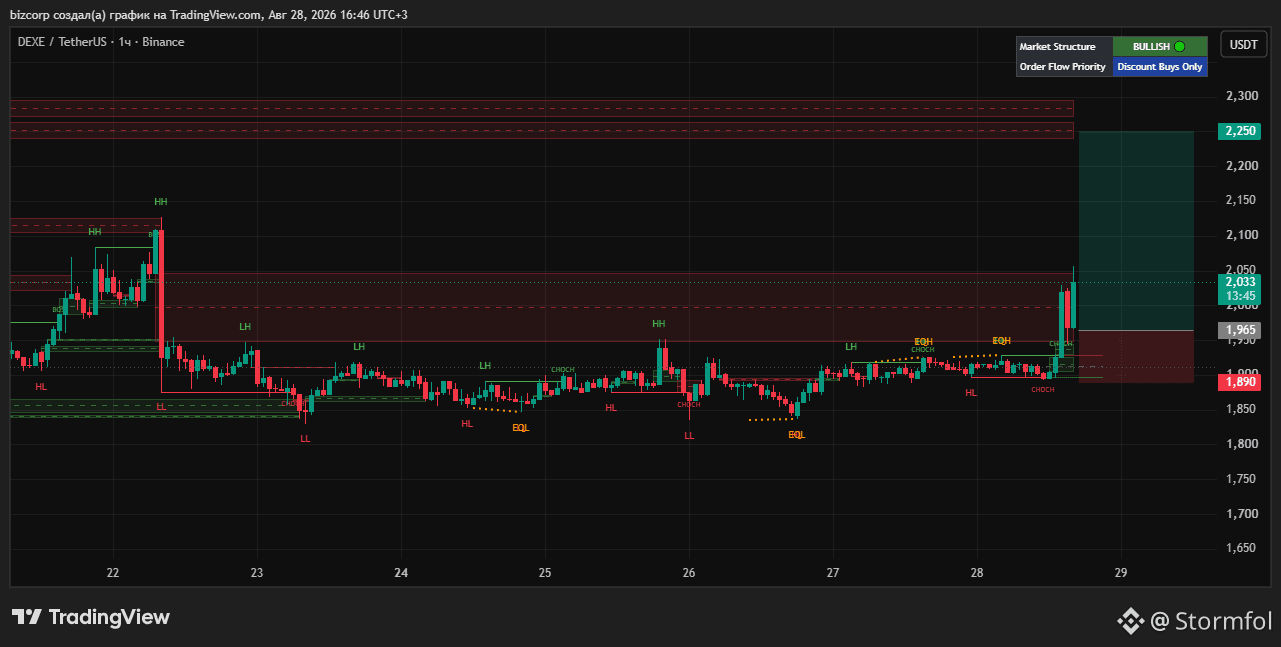Click the BULLISH market structure cell
This screenshot has height=647, width=1281.
pos(1160,46)
